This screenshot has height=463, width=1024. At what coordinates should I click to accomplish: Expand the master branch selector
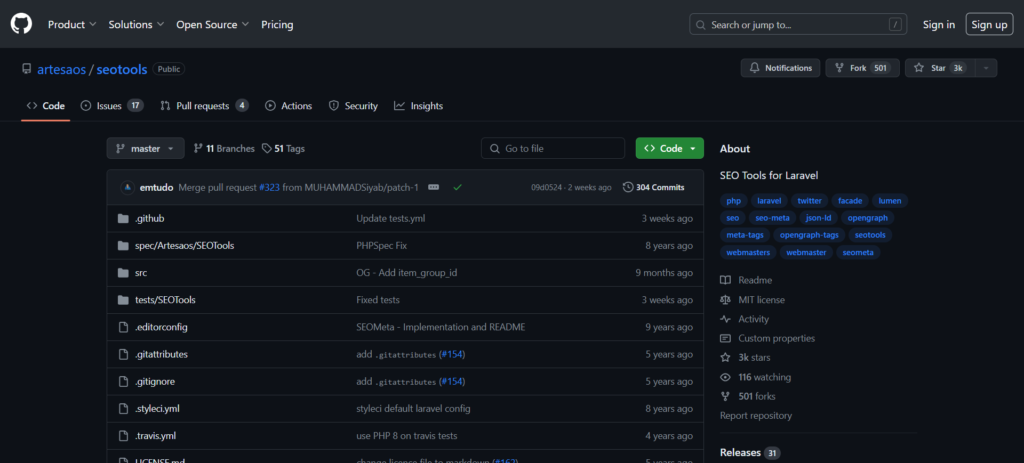click(145, 148)
